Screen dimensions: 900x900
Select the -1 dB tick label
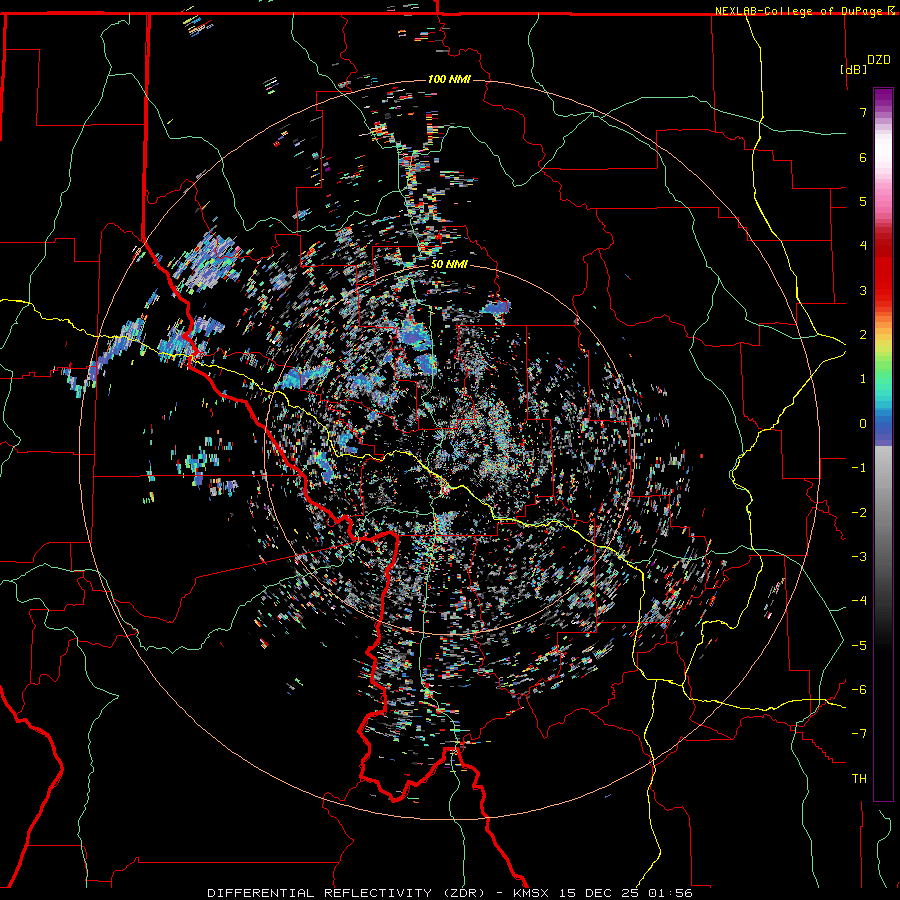tap(859, 468)
